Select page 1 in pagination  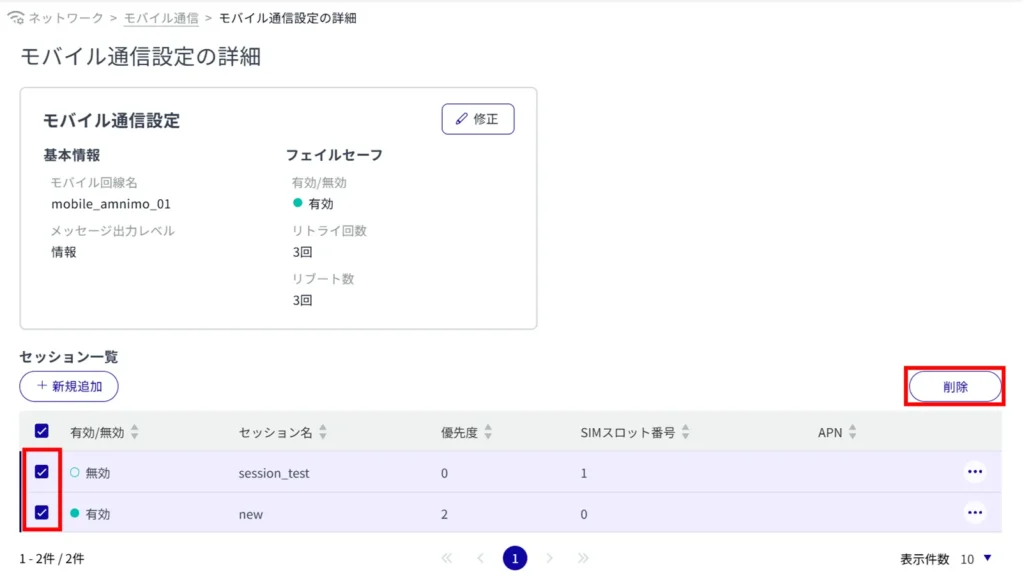coord(514,558)
